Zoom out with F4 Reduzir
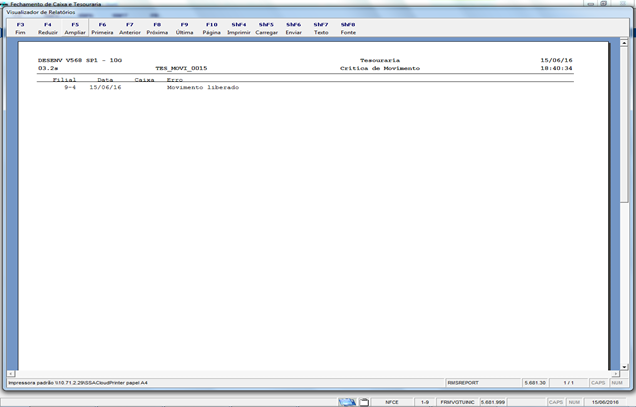The height and width of the screenshot is (407, 636). tap(47, 28)
